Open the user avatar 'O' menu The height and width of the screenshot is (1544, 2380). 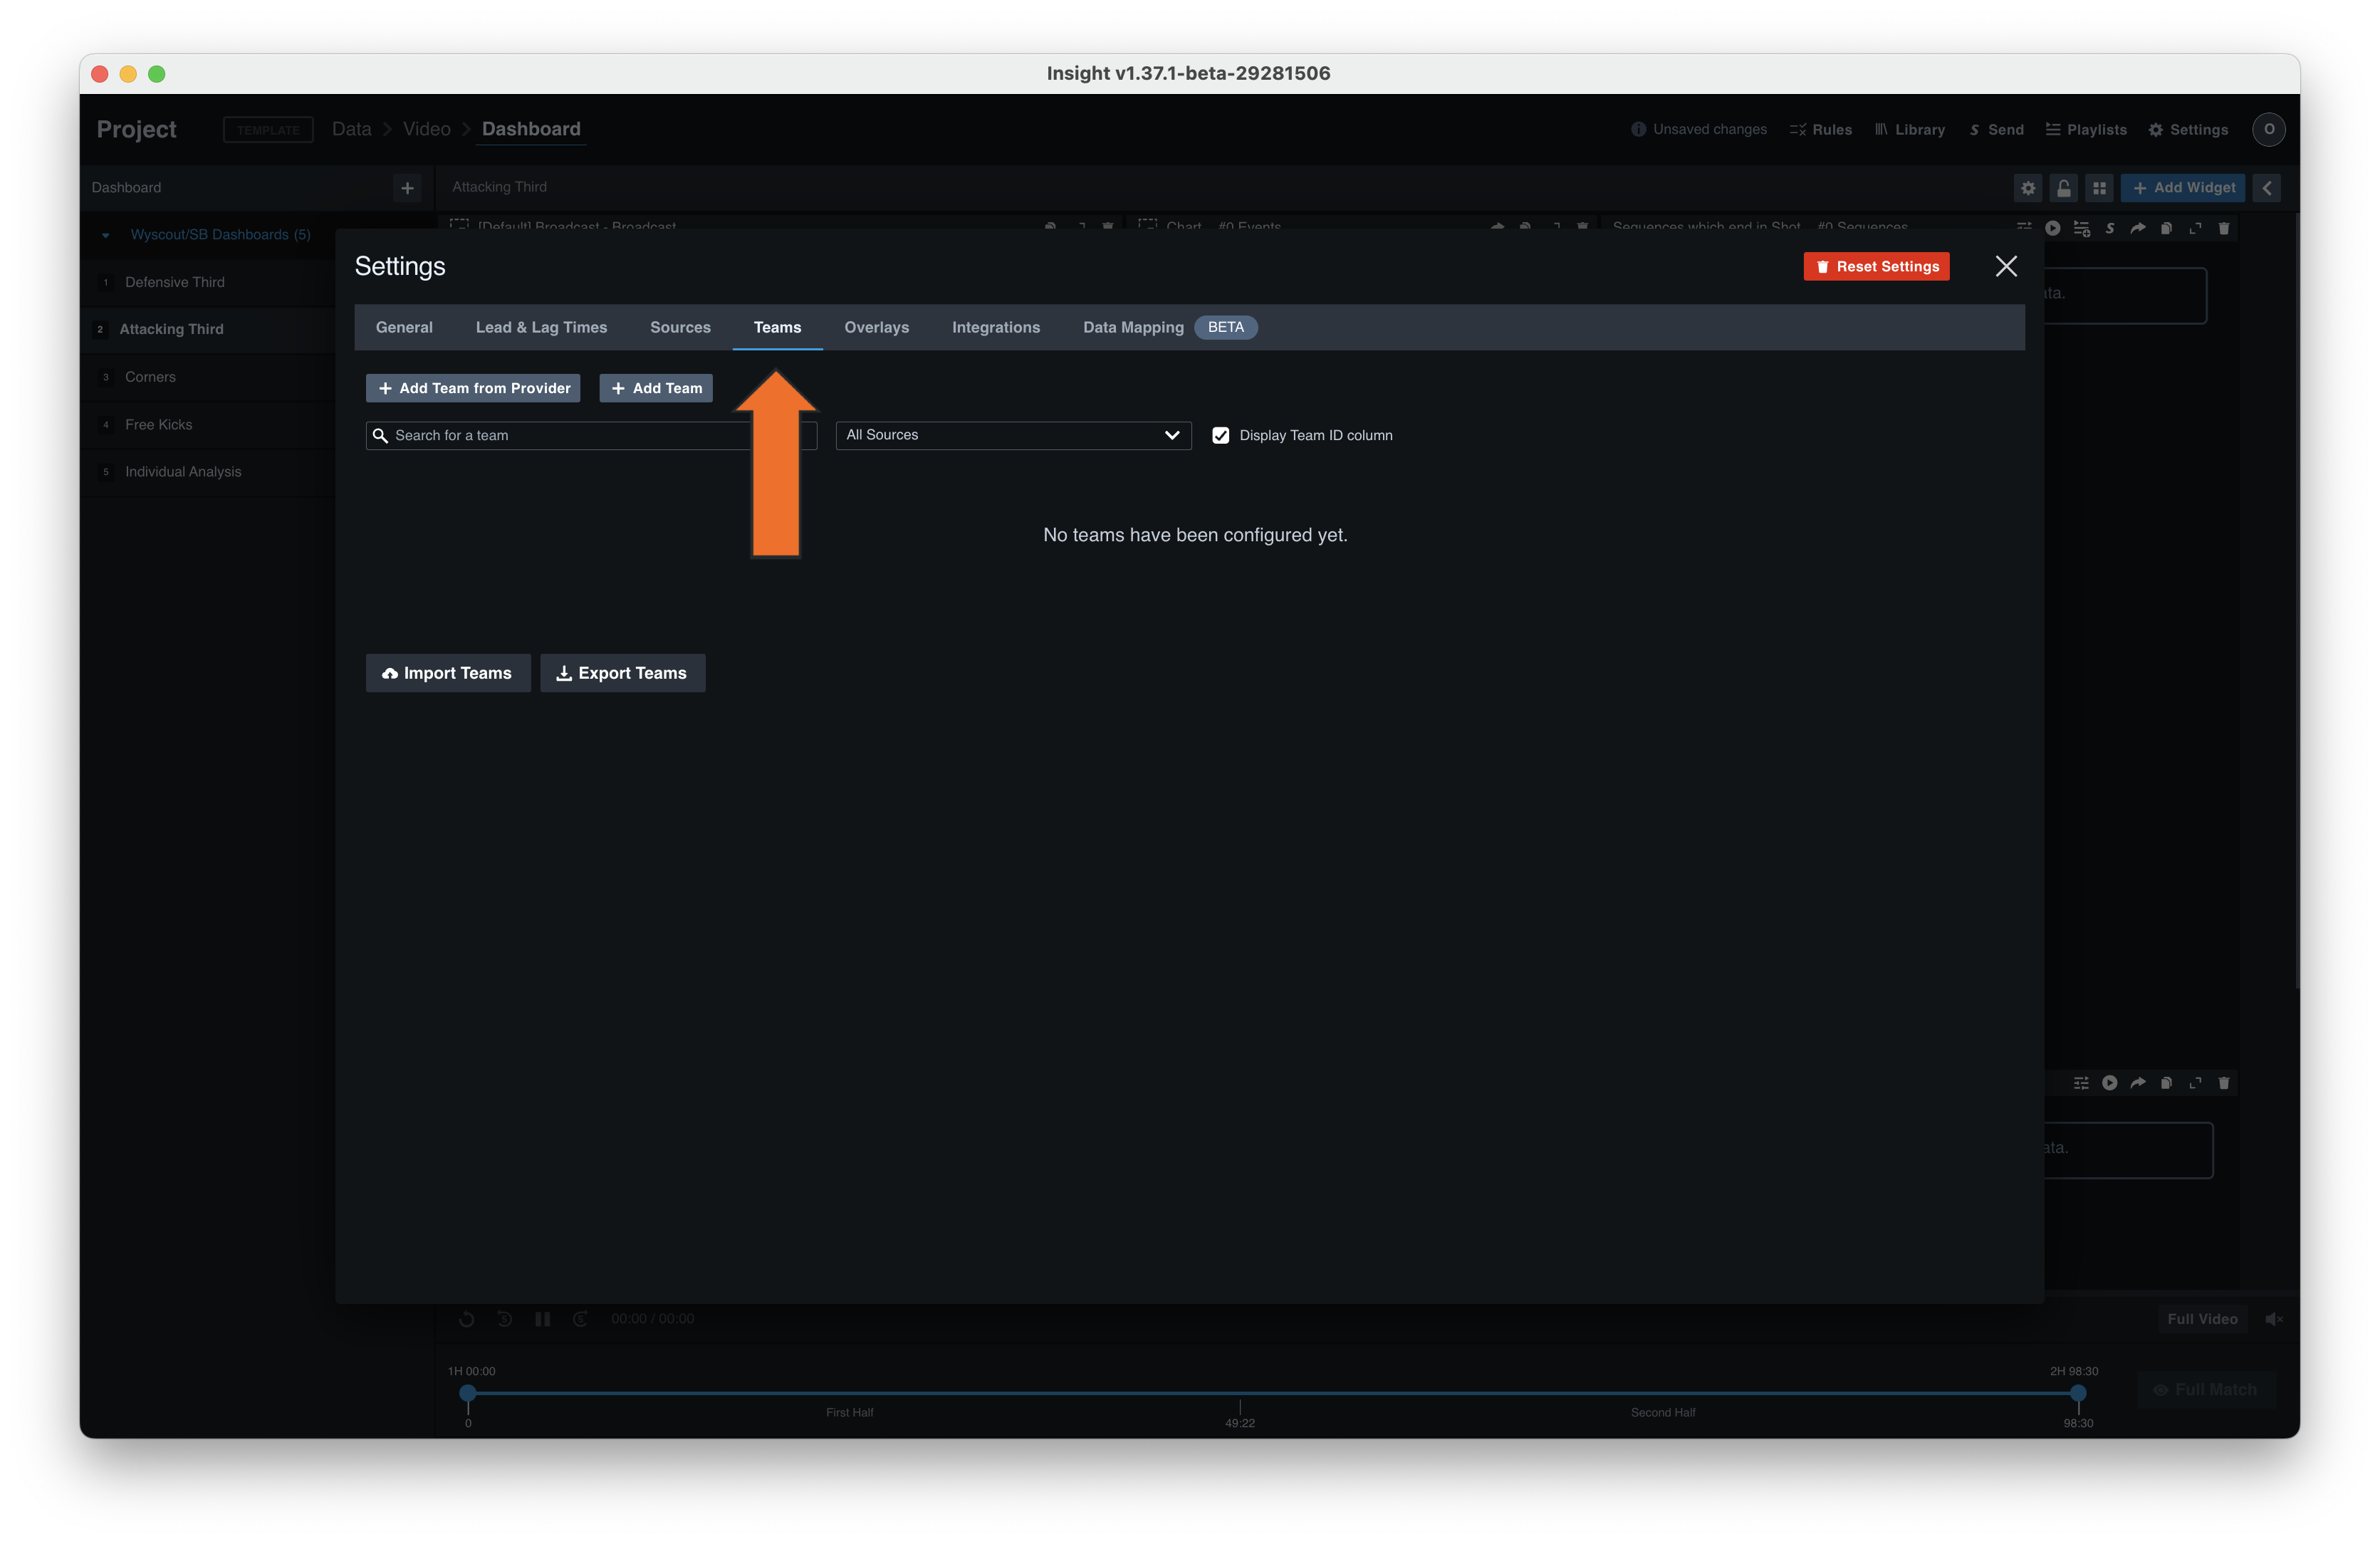(2268, 129)
